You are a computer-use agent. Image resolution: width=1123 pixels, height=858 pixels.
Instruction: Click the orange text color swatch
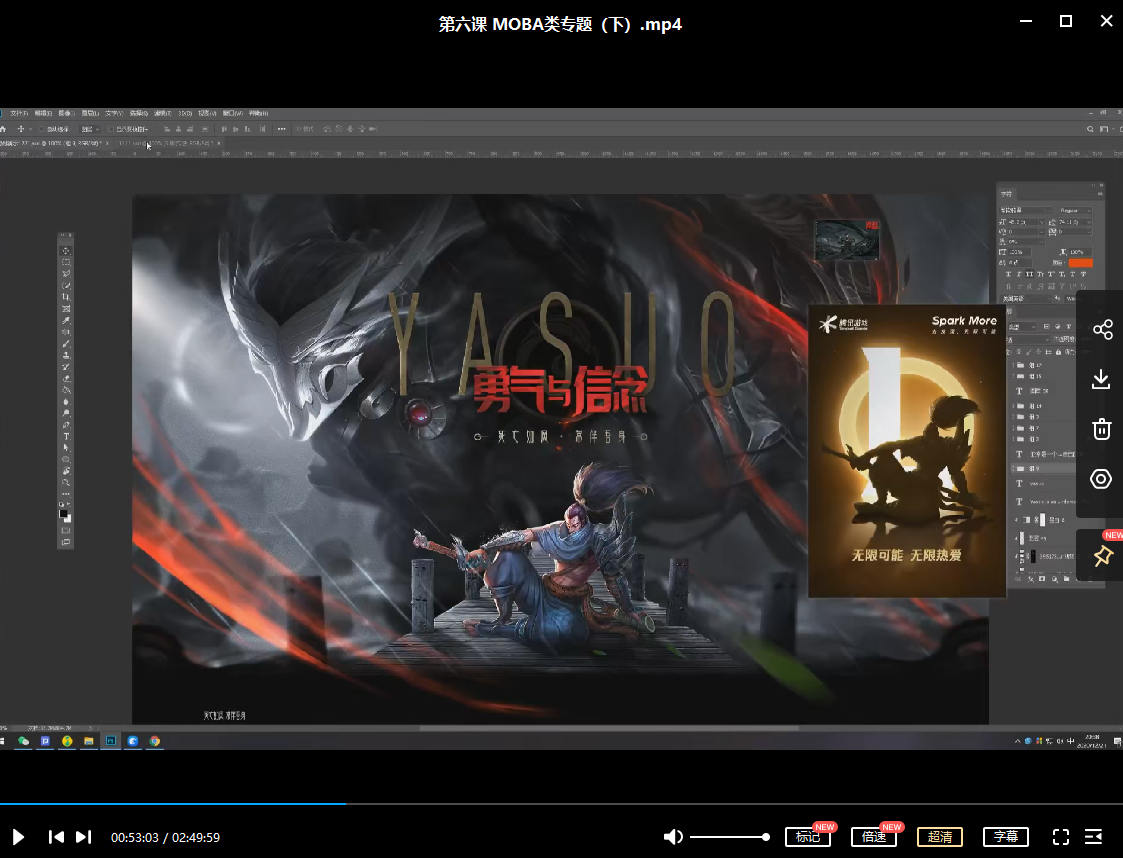coord(1080,262)
